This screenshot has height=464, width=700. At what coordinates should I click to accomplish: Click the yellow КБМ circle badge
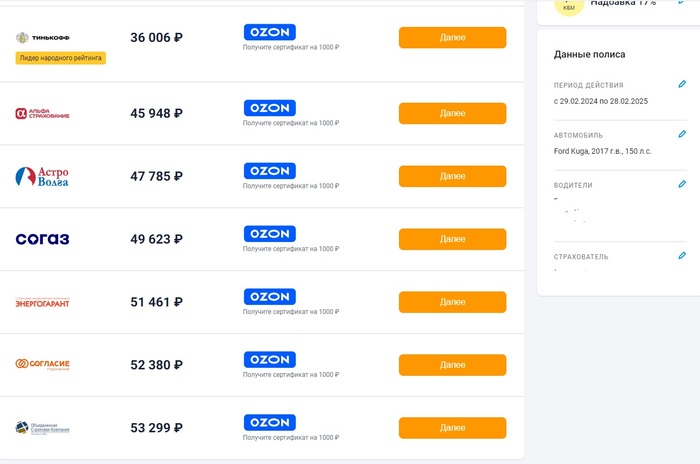click(x=569, y=5)
